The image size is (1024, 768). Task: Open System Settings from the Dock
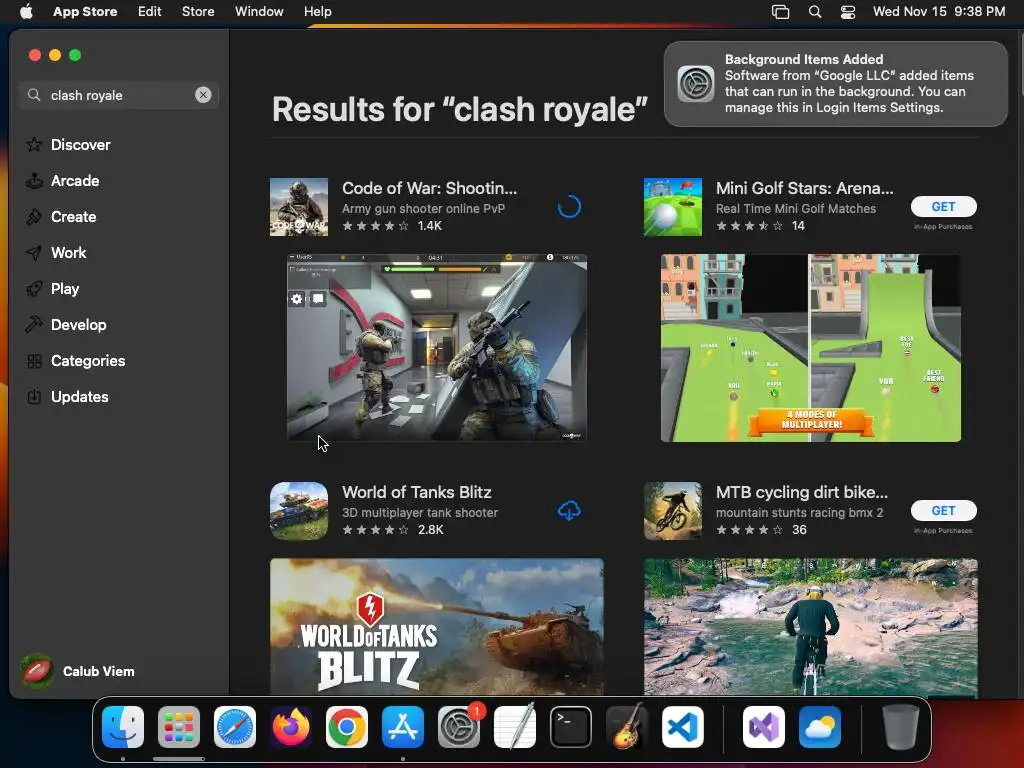[x=459, y=727]
